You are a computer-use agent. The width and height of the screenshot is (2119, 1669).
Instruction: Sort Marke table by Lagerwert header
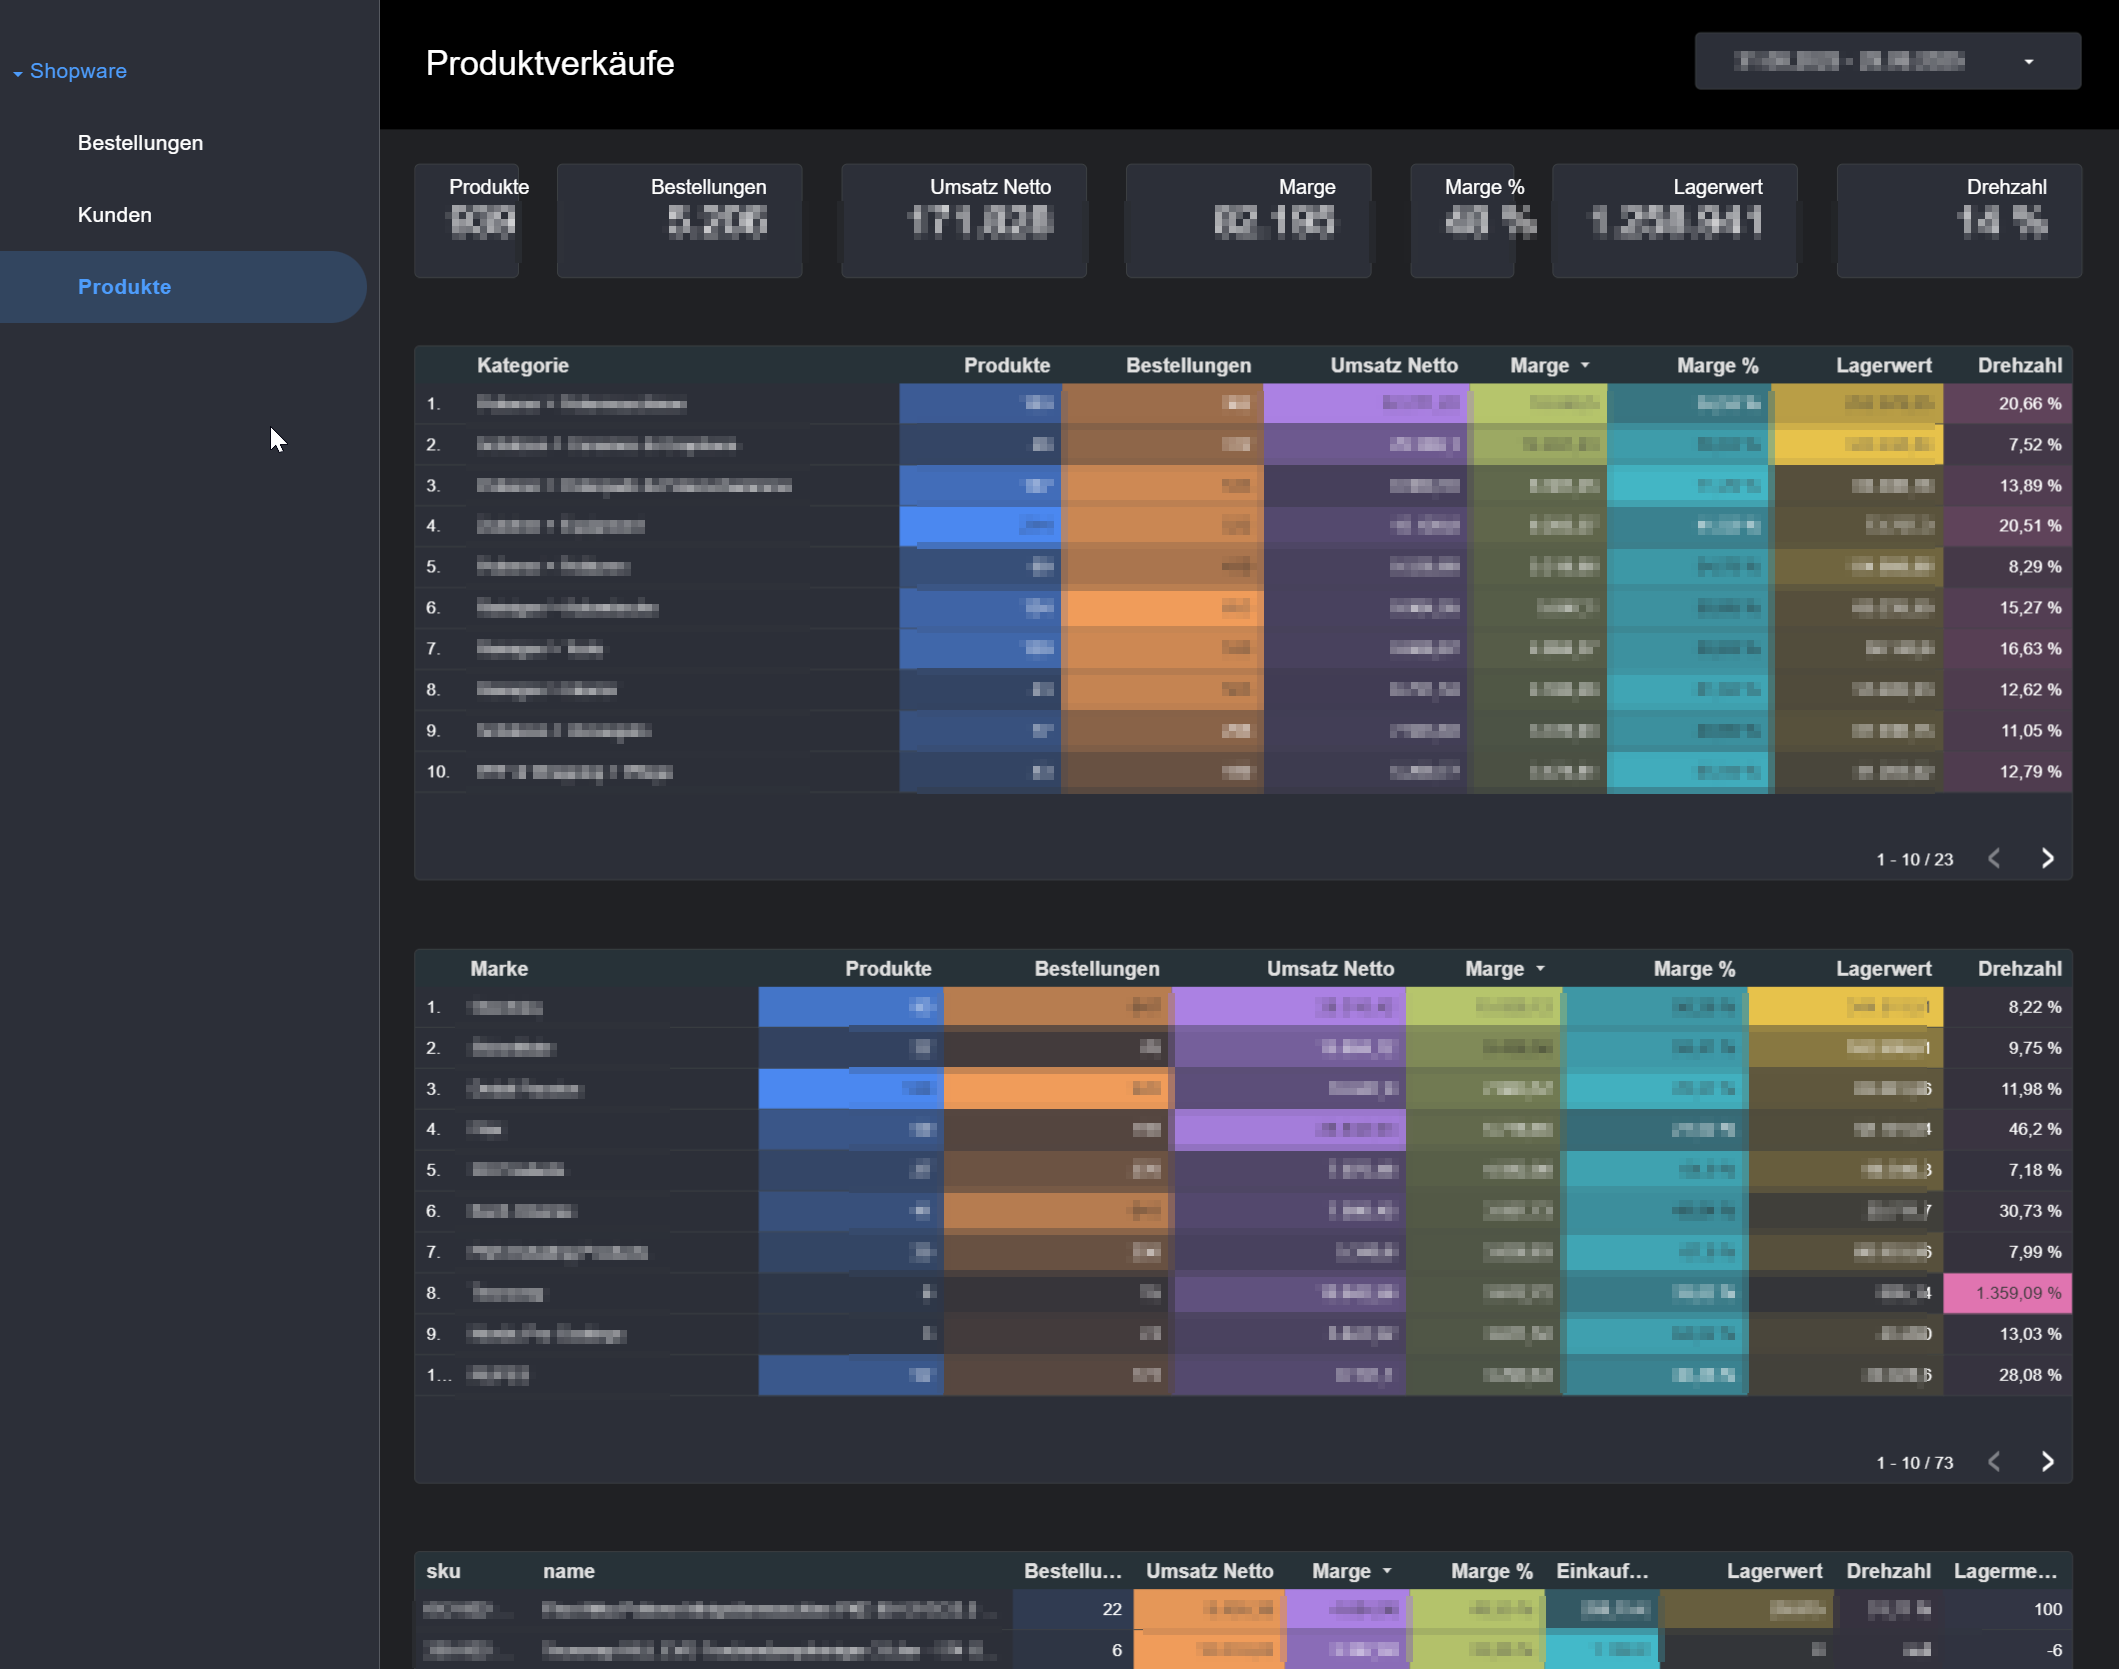pos(1883,969)
